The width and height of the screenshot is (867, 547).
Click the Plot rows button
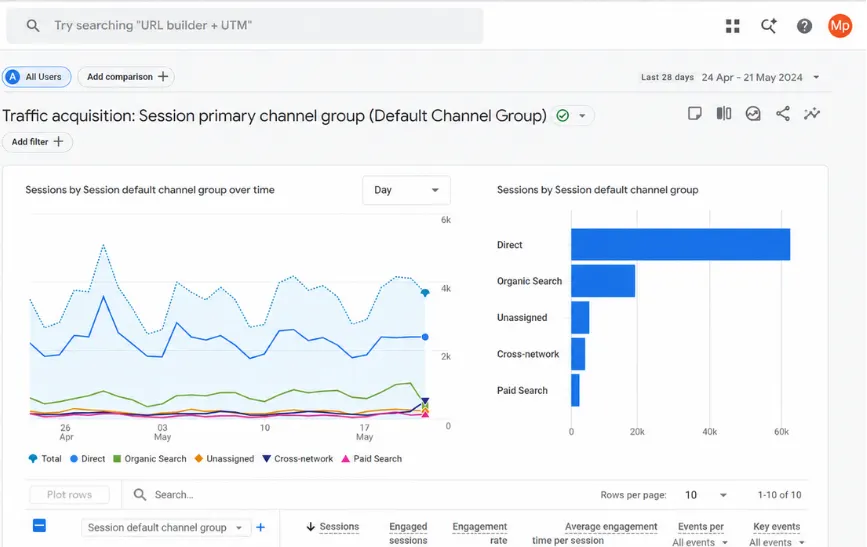(x=70, y=494)
